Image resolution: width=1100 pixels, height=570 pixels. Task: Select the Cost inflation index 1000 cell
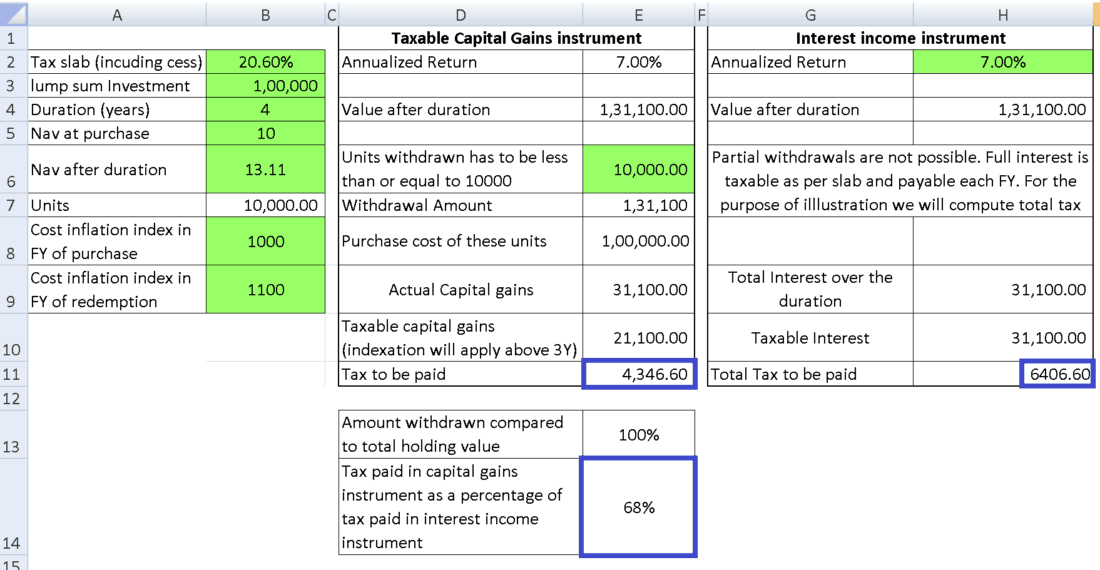click(266, 241)
